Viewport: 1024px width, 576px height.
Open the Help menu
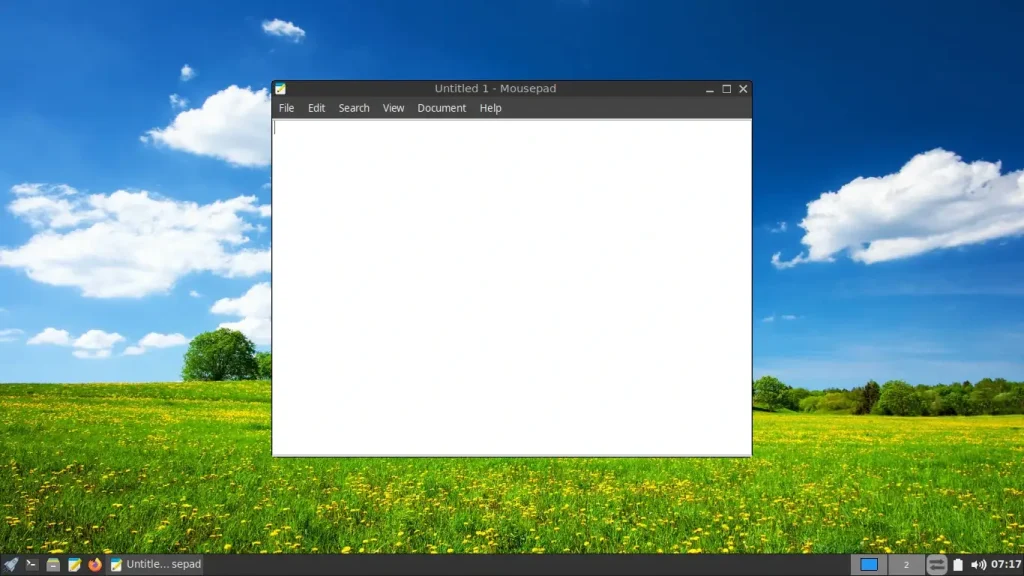click(490, 108)
